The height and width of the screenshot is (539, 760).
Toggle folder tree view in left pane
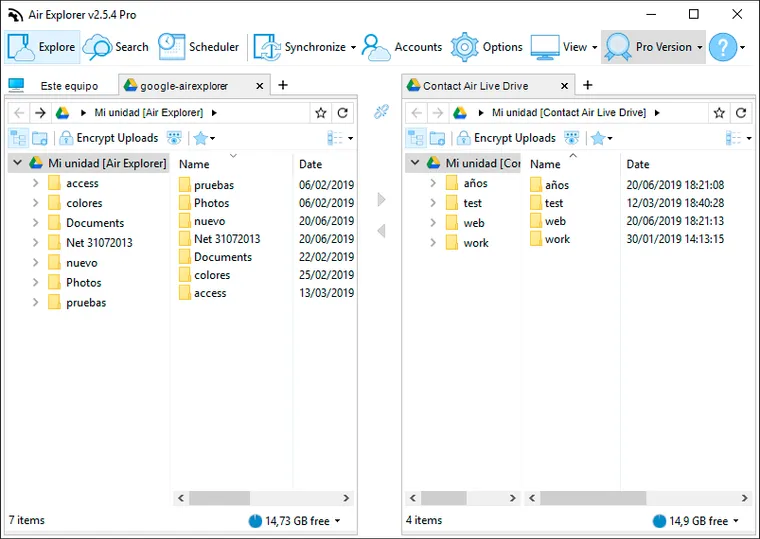(x=18, y=138)
